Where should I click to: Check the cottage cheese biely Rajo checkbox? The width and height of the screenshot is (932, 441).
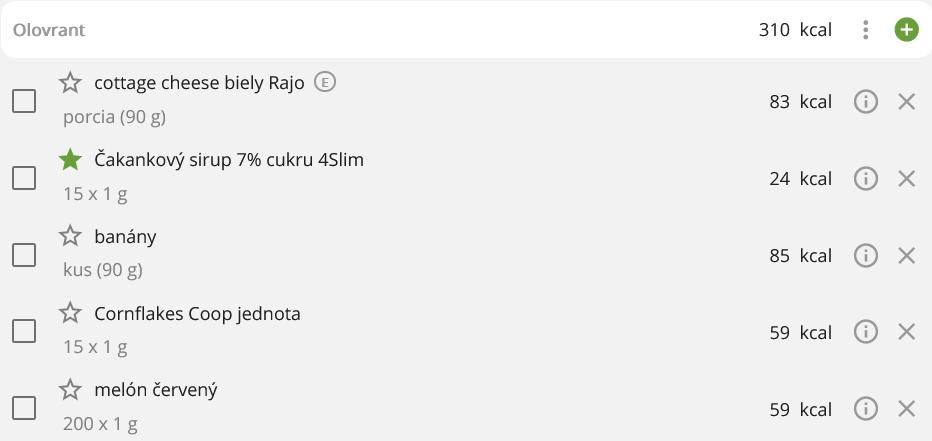(24, 101)
